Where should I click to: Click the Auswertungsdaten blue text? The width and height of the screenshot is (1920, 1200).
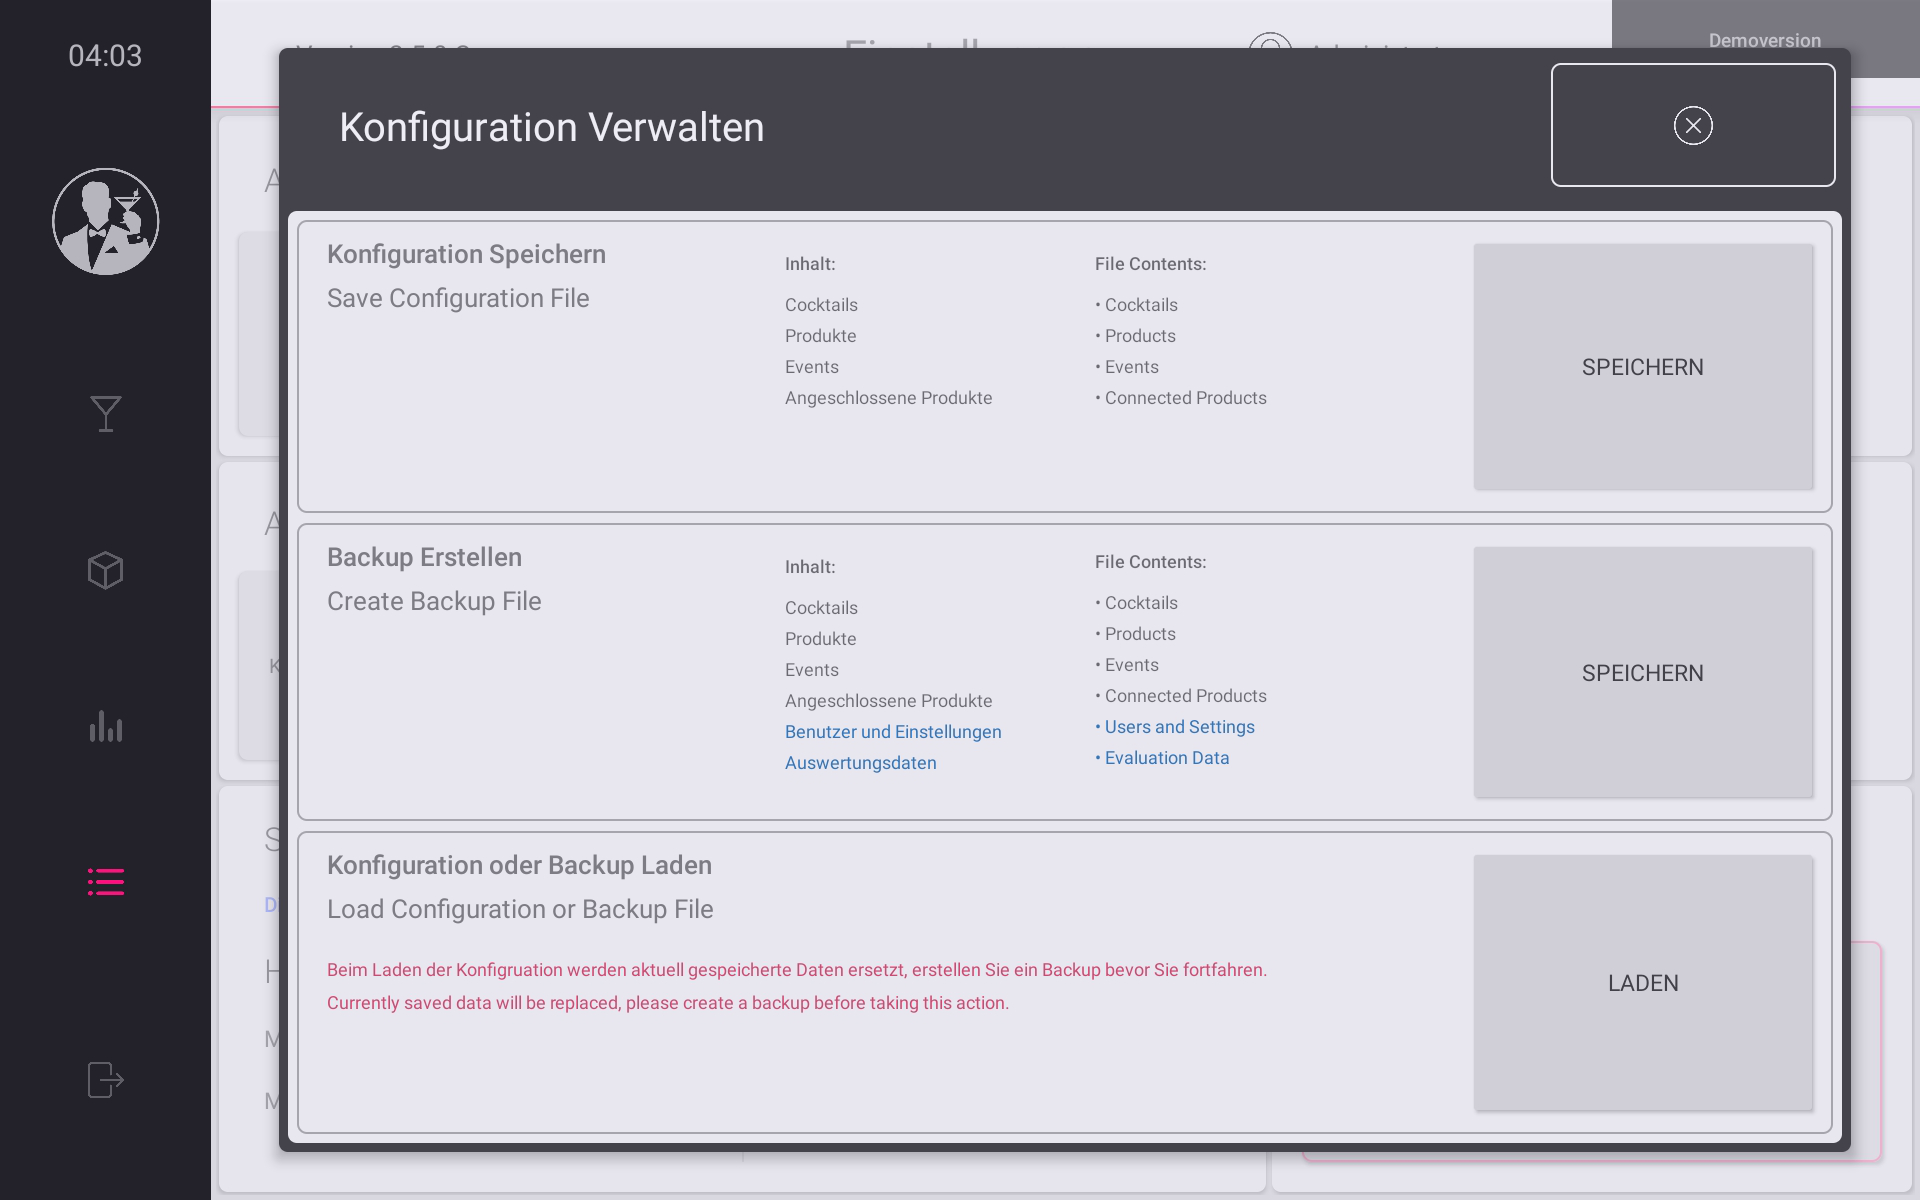[860, 763]
